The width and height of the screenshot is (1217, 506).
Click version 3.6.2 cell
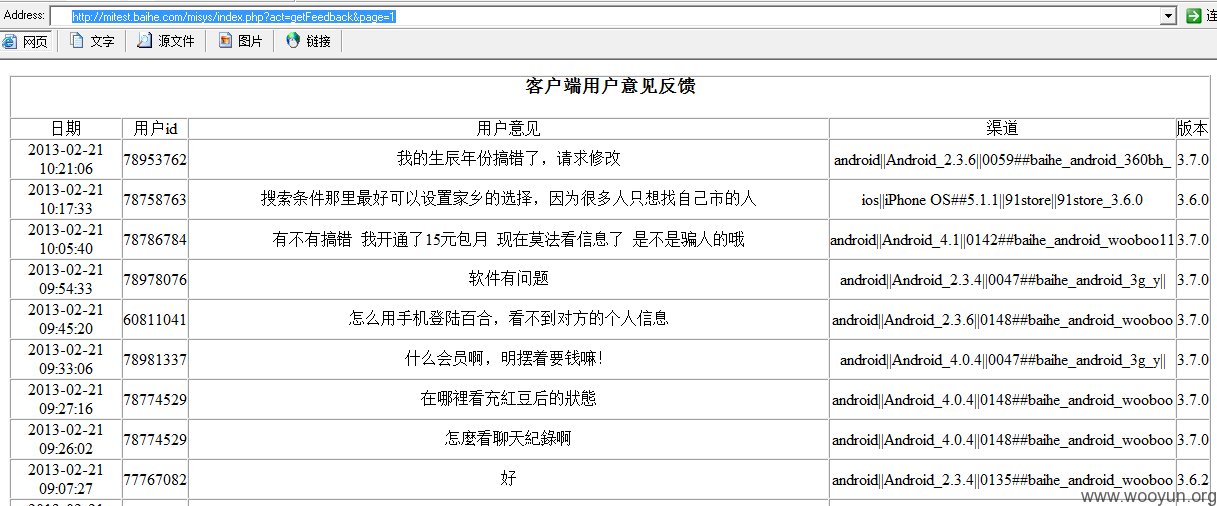[x=1193, y=479]
